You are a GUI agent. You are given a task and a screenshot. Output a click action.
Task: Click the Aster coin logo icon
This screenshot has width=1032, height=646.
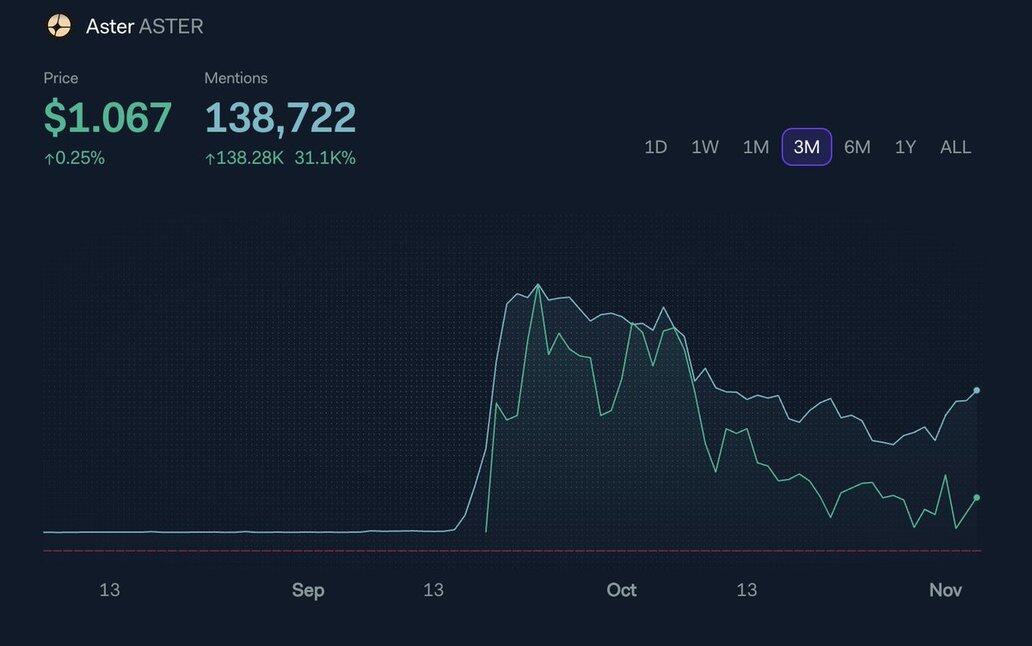(x=59, y=26)
